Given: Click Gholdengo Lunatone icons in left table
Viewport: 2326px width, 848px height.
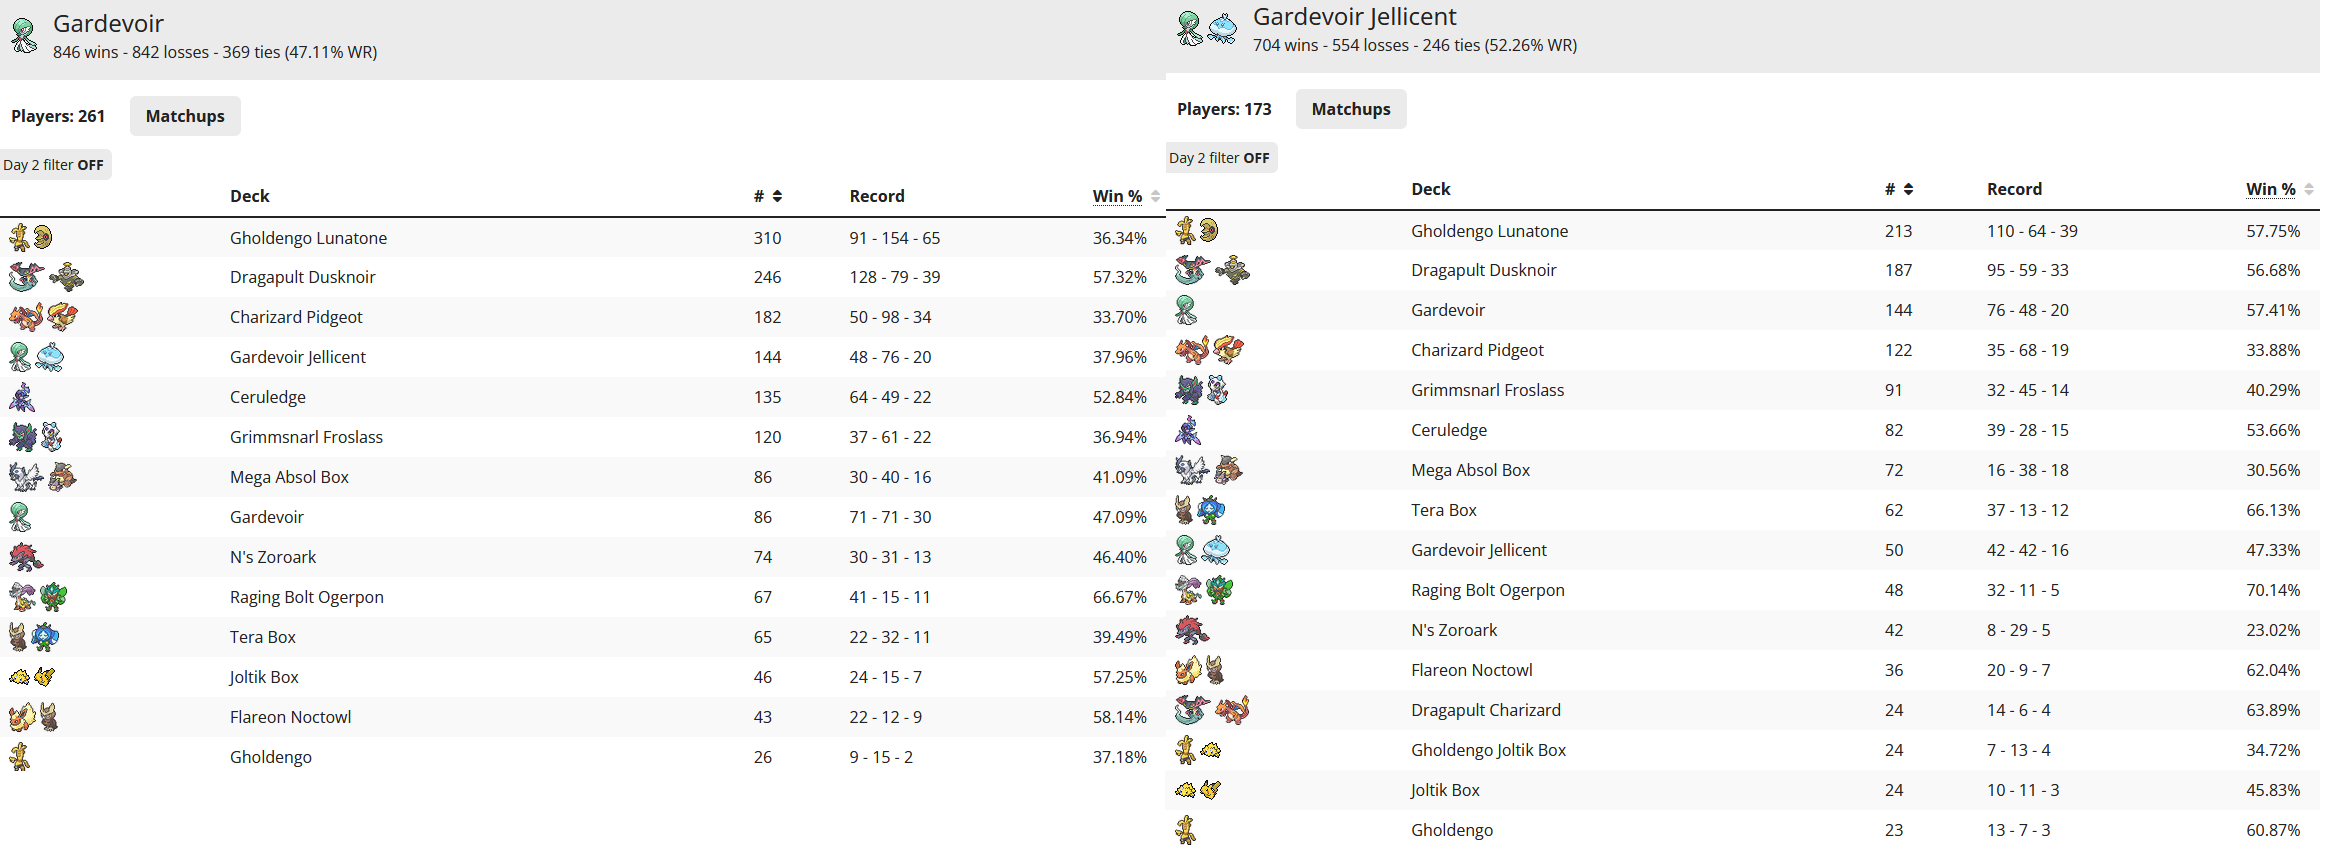Looking at the screenshot, I should click(x=31, y=237).
